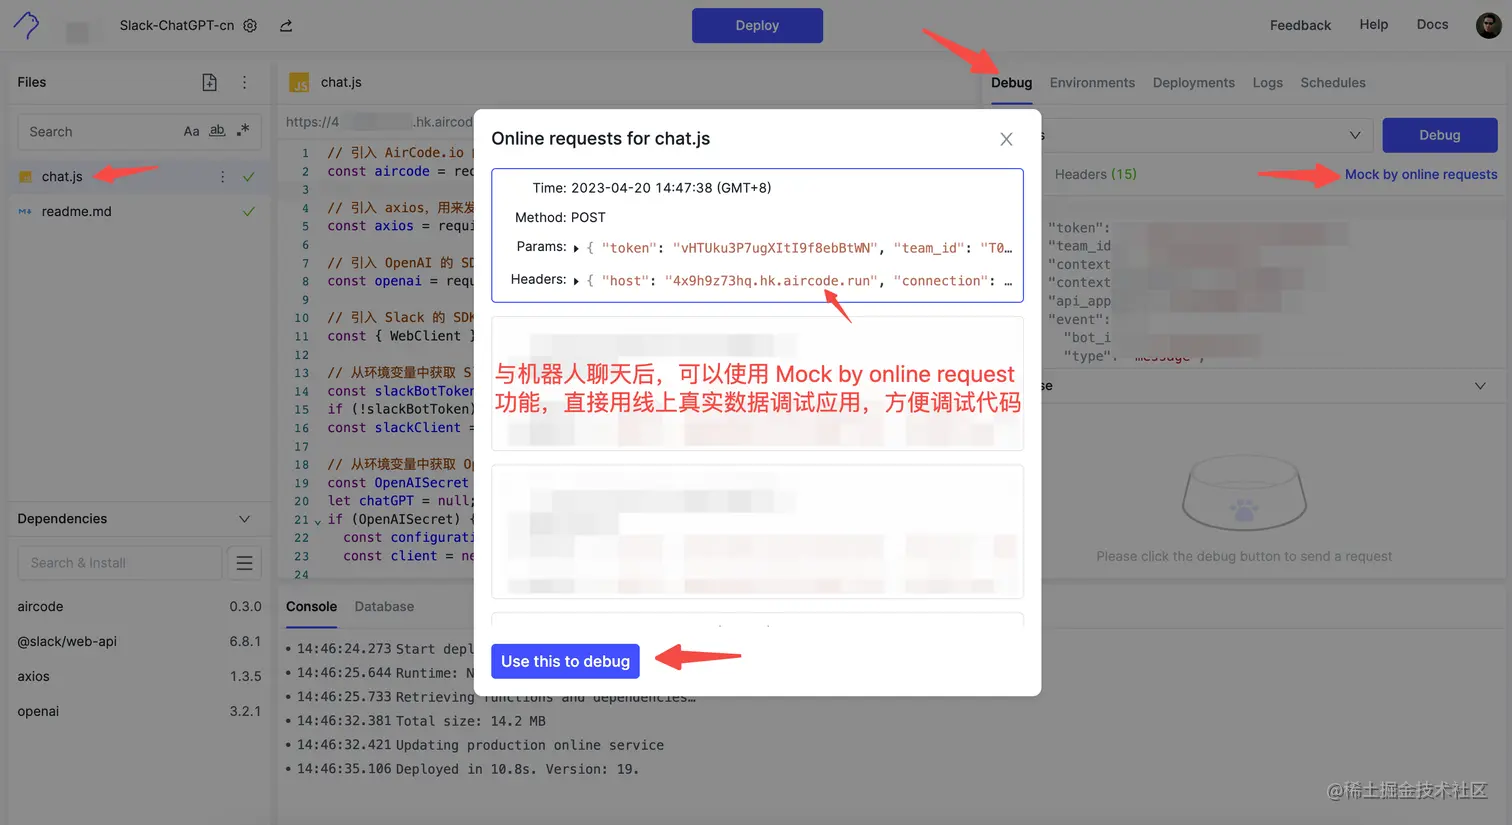Click the share project icon
The image size is (1512, 825).
click(x=286, y=26)
